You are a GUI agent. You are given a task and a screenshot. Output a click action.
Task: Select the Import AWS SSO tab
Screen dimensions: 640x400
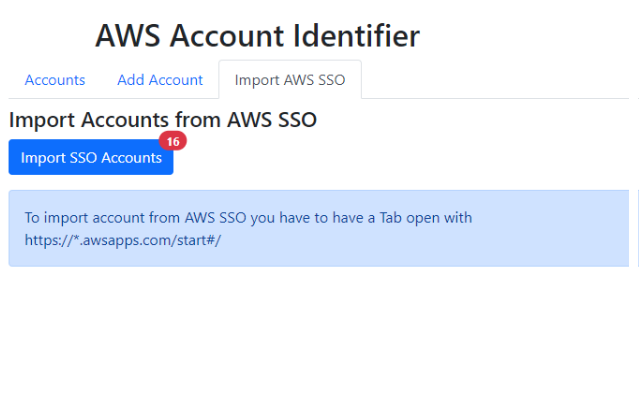click(x=290, y=80)
